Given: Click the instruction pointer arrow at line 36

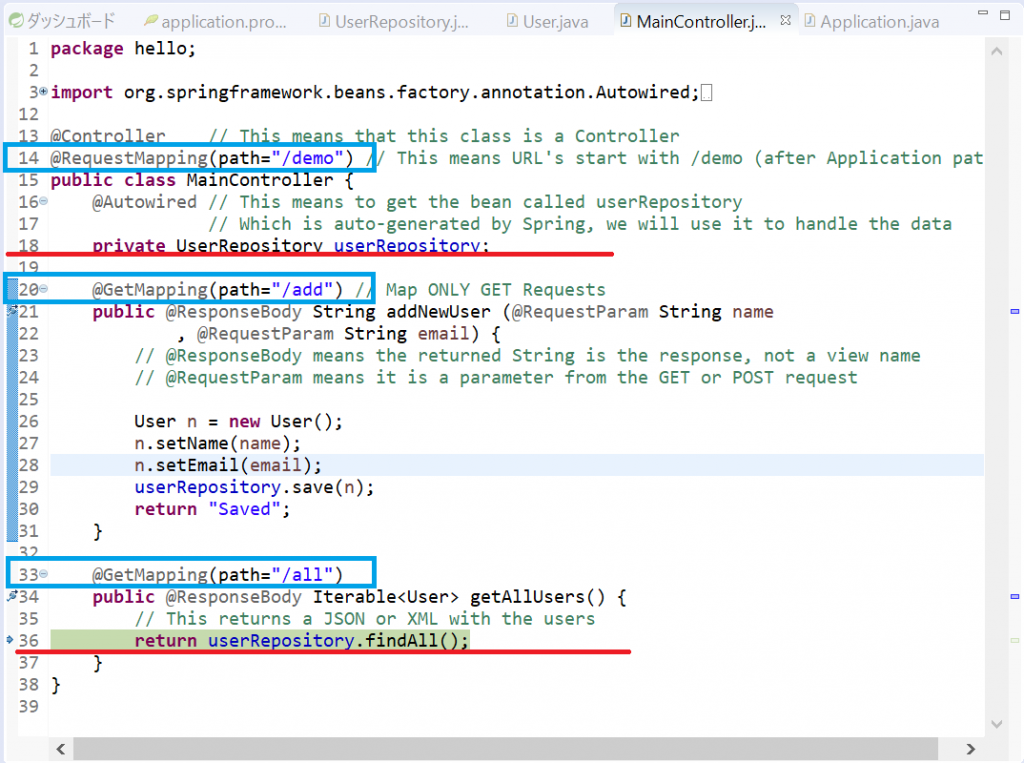Looking at the screenshot, I should click(x=11, y=641).
